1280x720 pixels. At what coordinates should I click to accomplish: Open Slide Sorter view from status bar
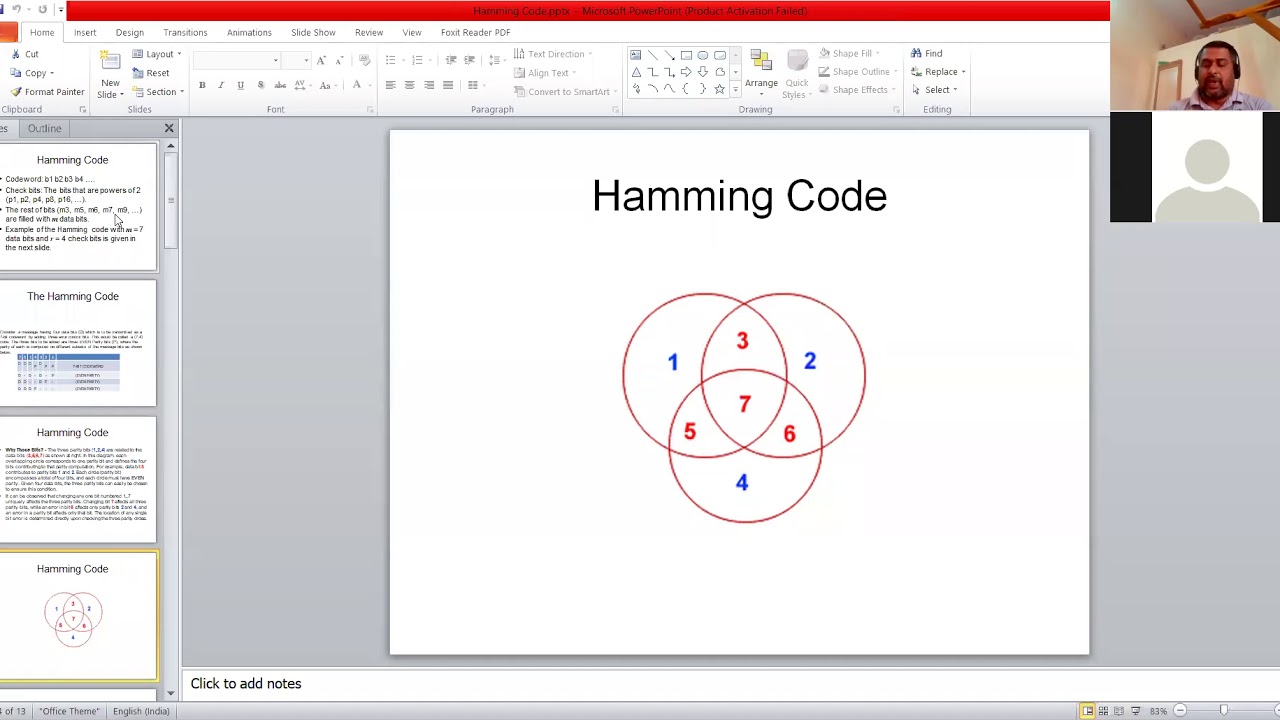[x=1103, y=711]
